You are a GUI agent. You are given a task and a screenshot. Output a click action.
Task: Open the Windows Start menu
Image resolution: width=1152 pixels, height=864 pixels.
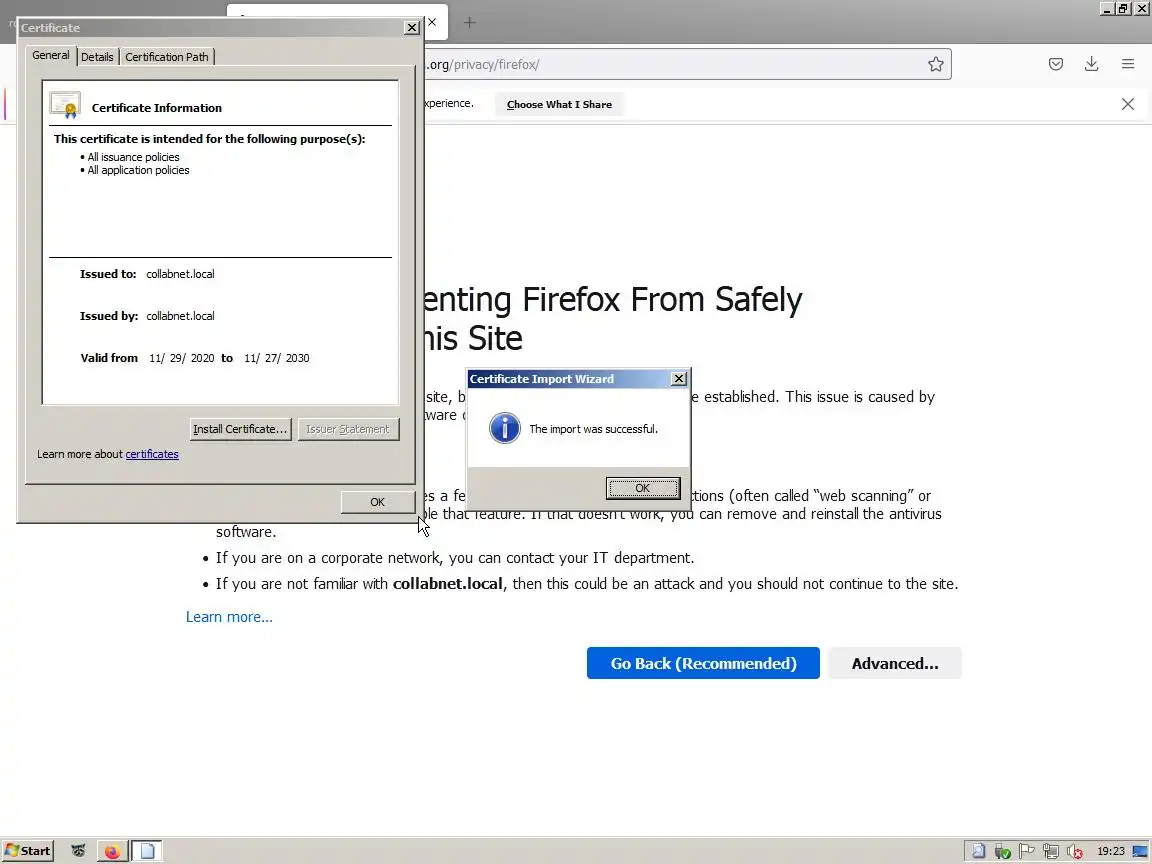coord(28,851)
